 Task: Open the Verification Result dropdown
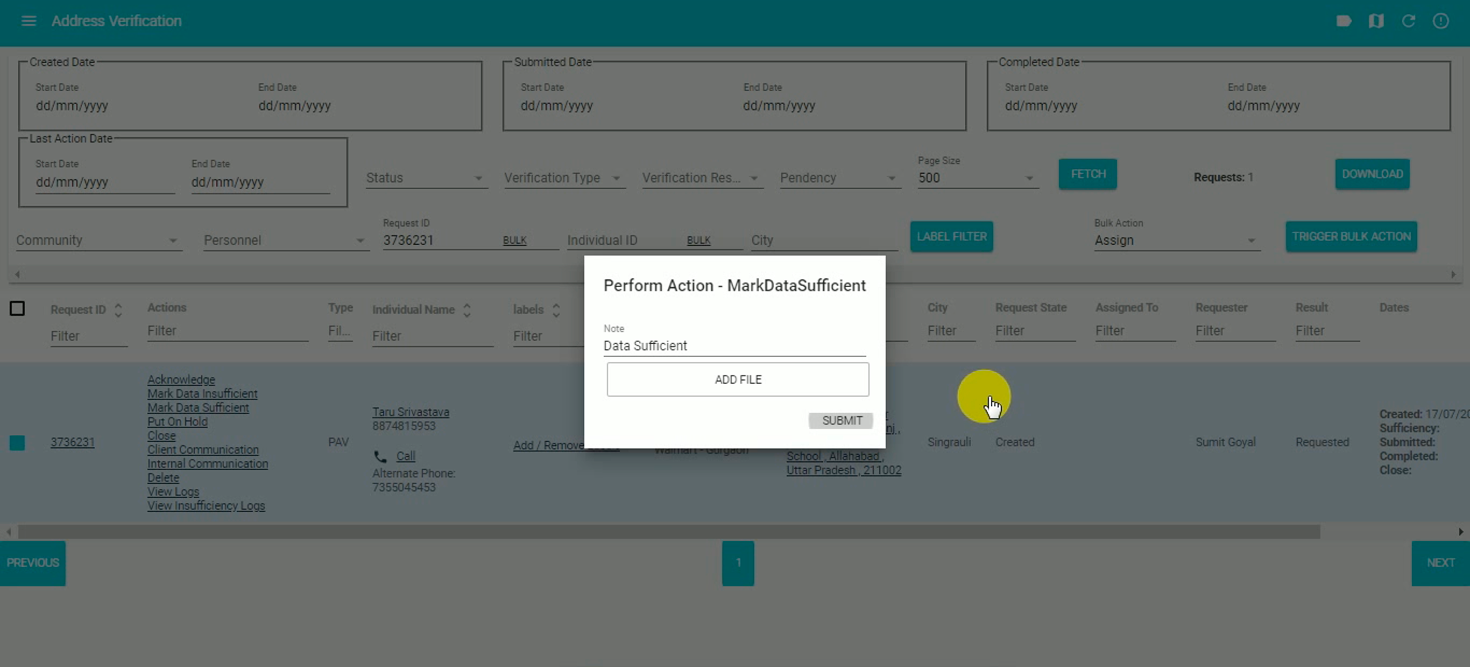pos(701,178)
